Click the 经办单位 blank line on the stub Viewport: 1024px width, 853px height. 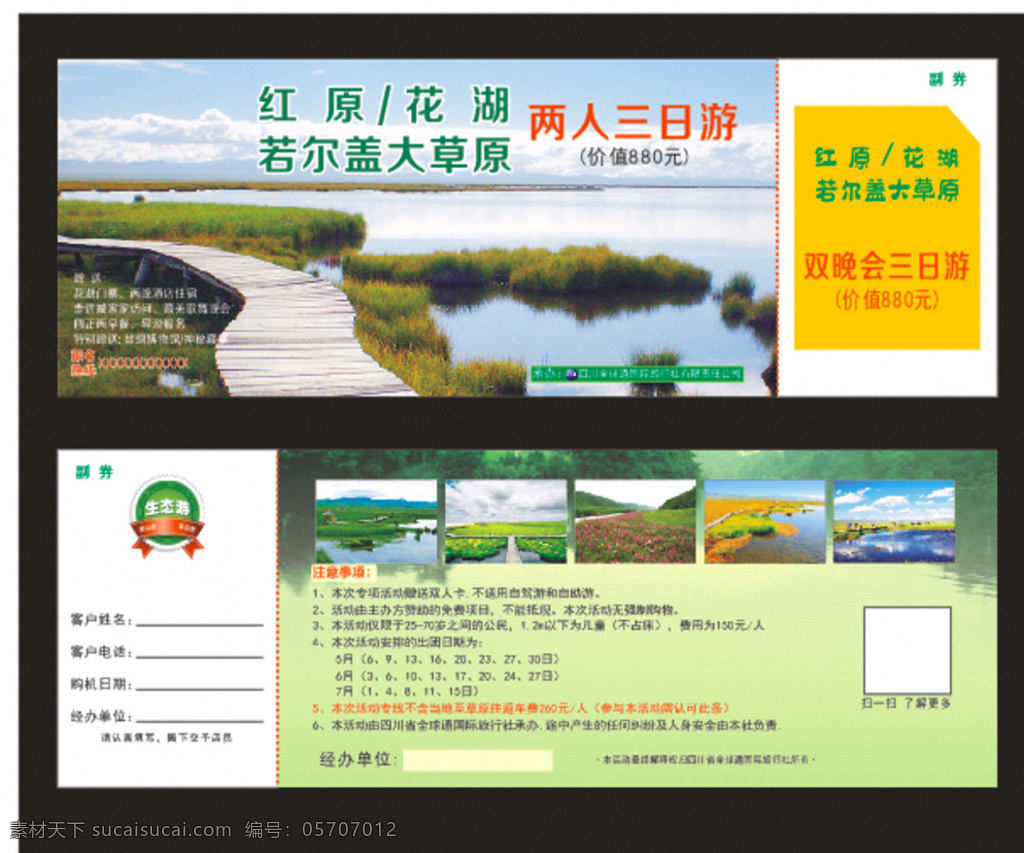tap(199, 721)
